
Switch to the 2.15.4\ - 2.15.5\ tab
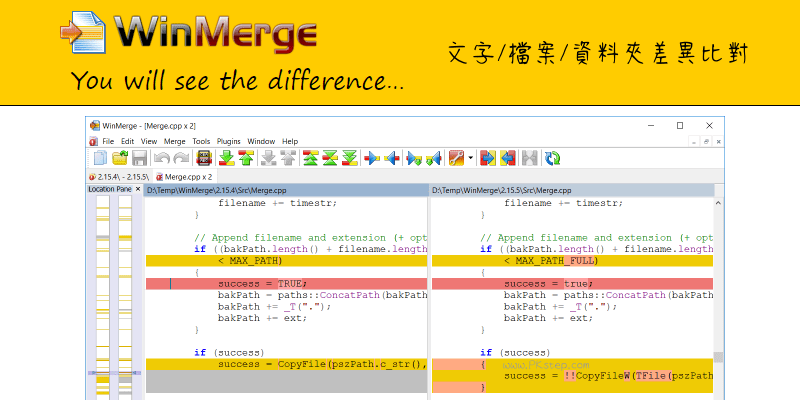pyautogui.click(x=119, y=177)
